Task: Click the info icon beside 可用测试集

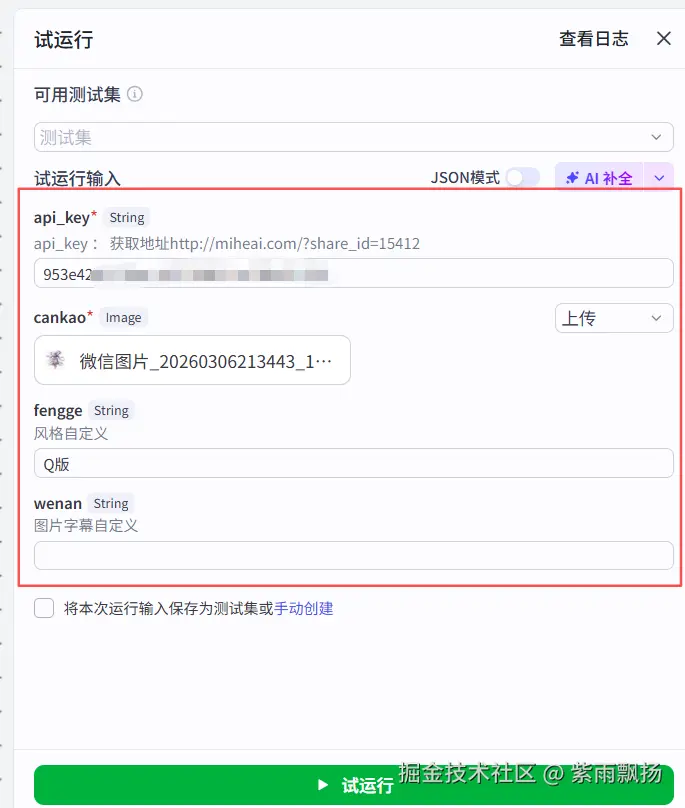Action: coord(135,94)
